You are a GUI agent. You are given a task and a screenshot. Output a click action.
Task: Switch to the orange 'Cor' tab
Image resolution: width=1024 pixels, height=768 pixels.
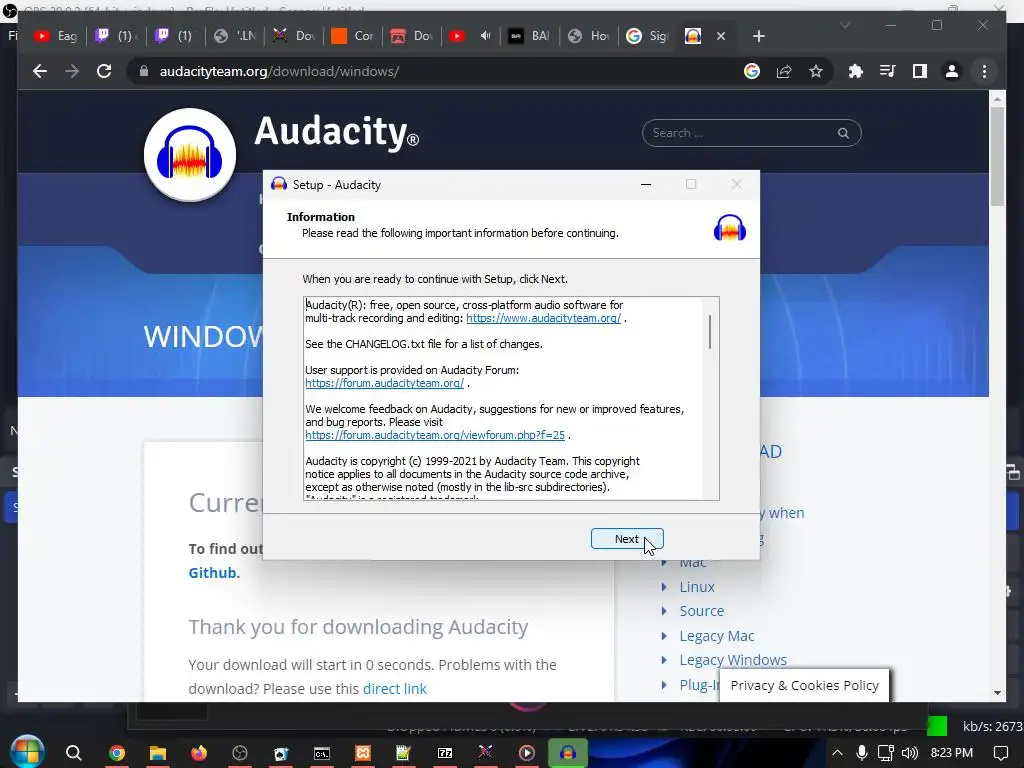pos(353,36)
